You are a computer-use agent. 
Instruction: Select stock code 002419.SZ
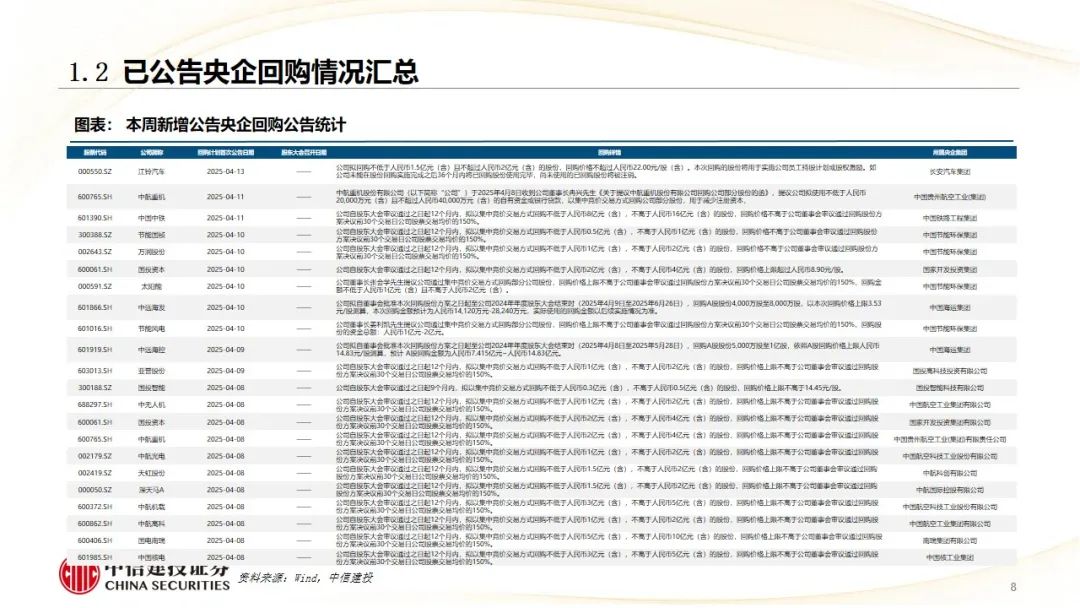(x=94, y=474)
